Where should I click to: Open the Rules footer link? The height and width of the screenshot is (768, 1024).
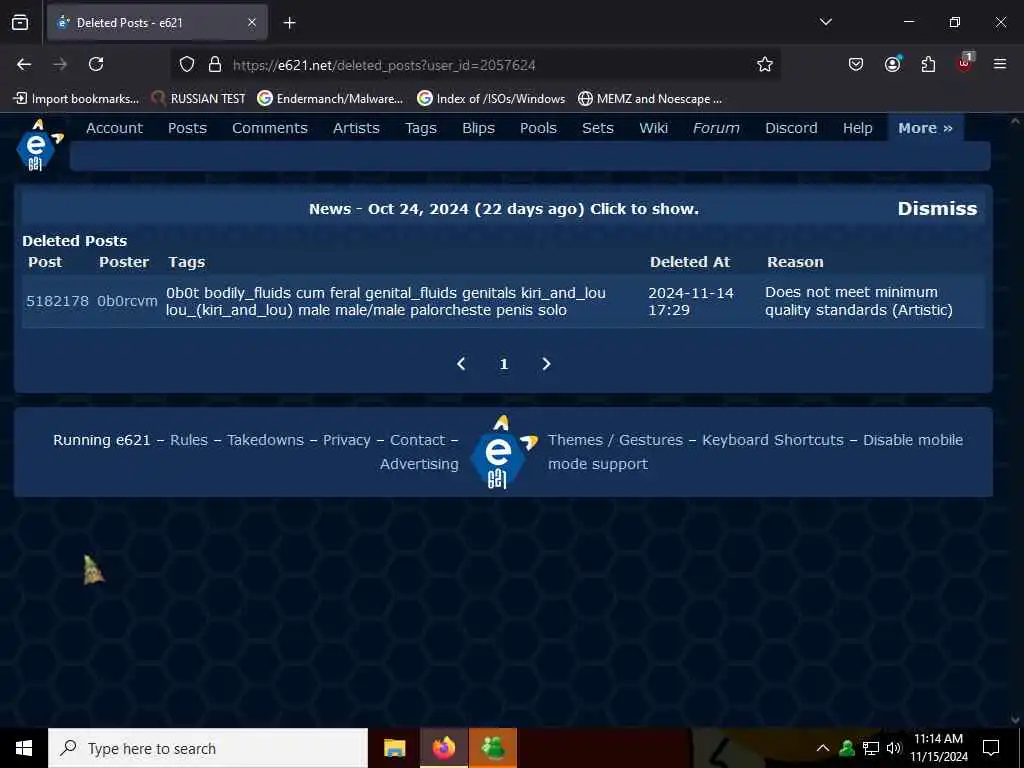coord(189,440)
